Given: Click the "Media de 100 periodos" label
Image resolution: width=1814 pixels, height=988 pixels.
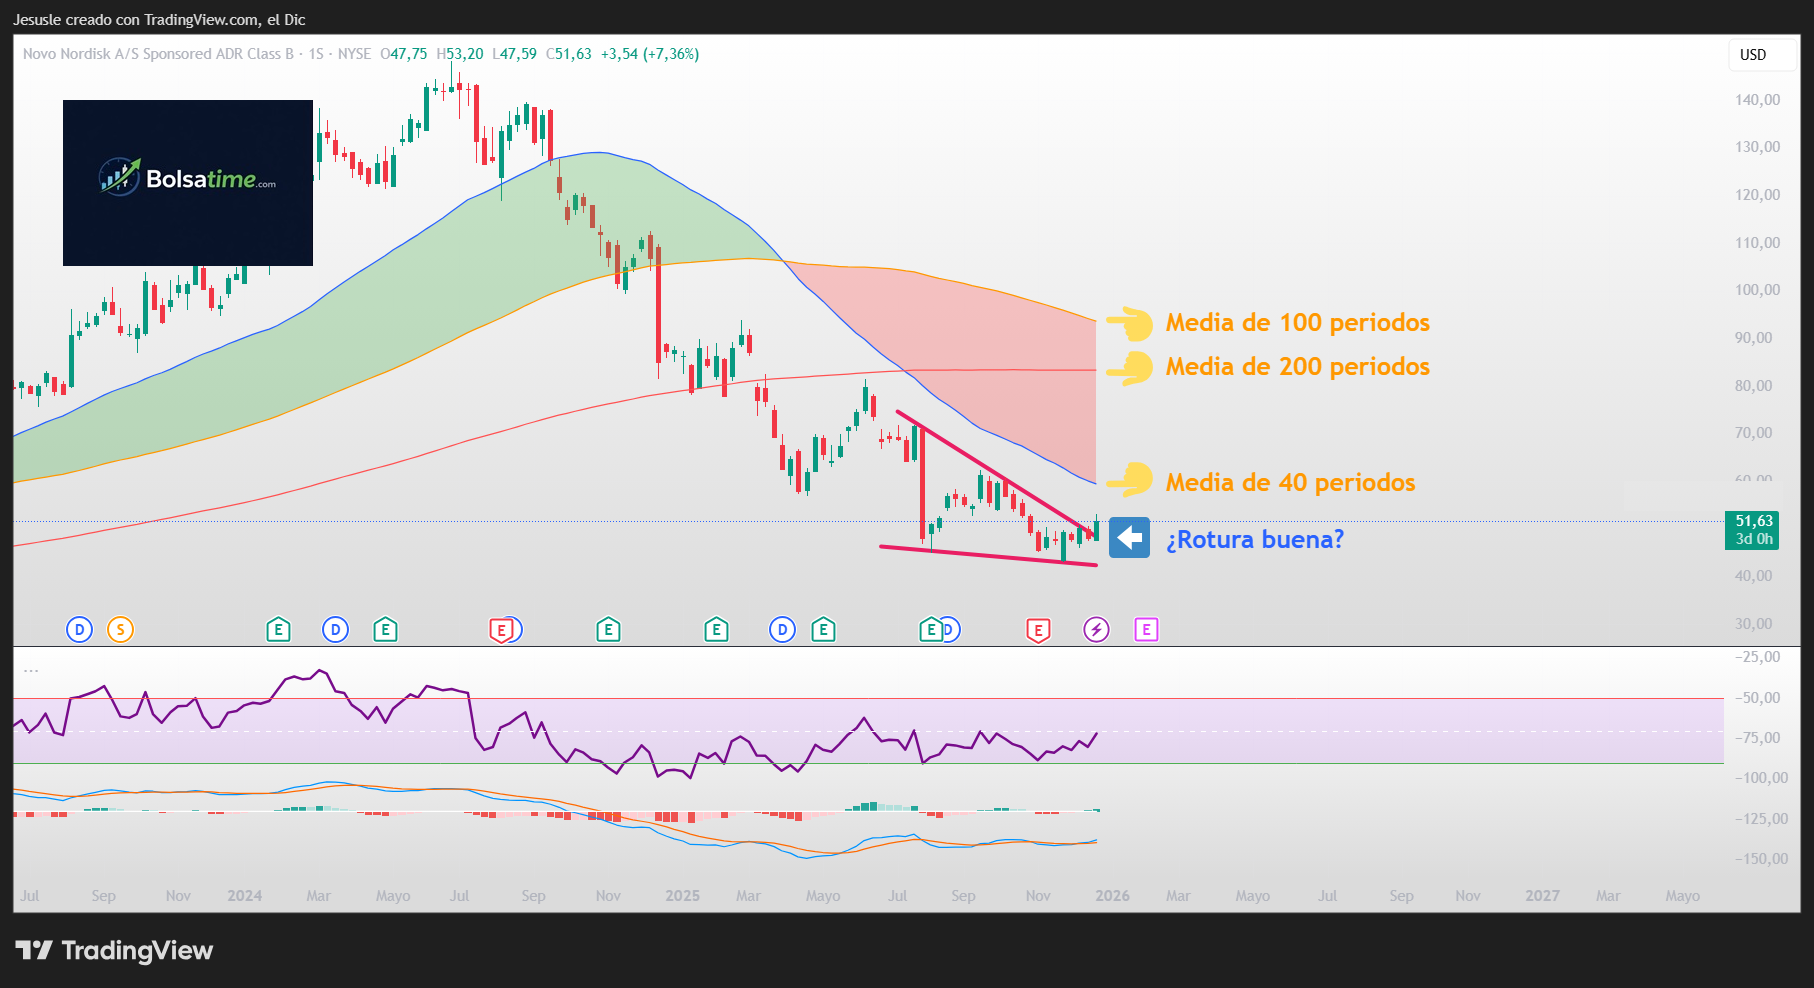Looking at the screenshot, I should point(1297,323).
